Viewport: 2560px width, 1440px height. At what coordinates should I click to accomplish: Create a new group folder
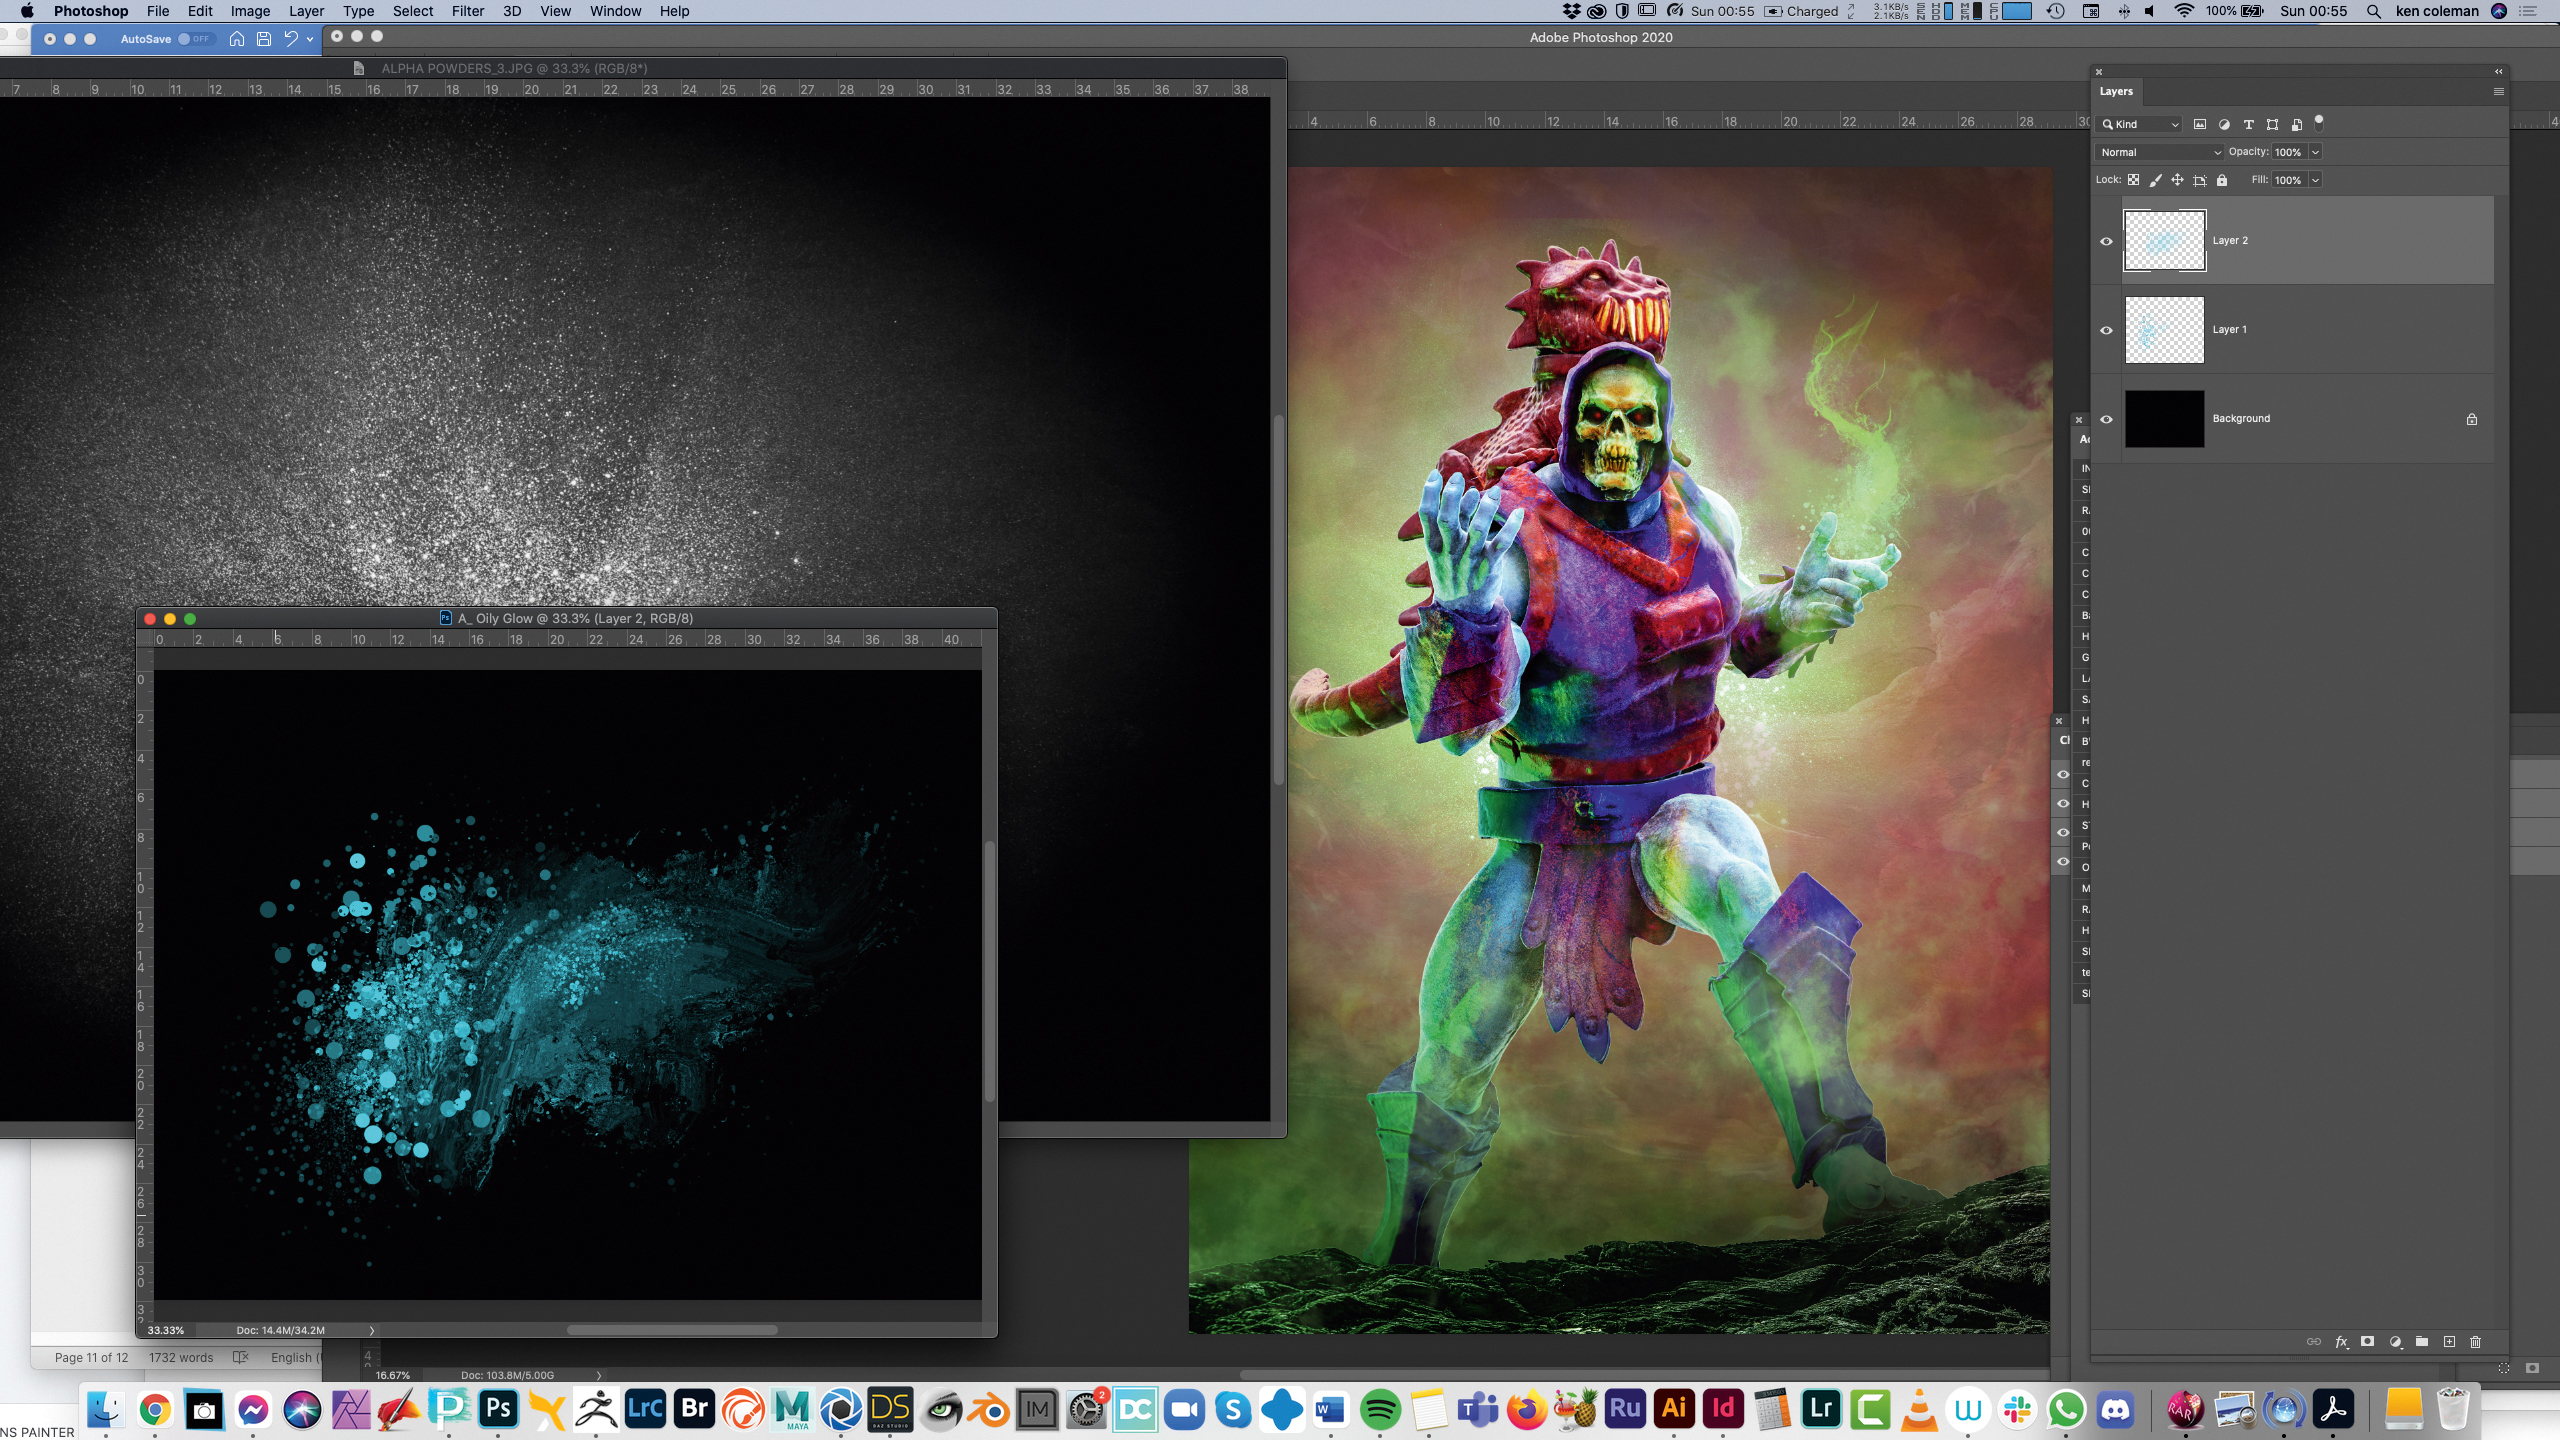2422,1342
